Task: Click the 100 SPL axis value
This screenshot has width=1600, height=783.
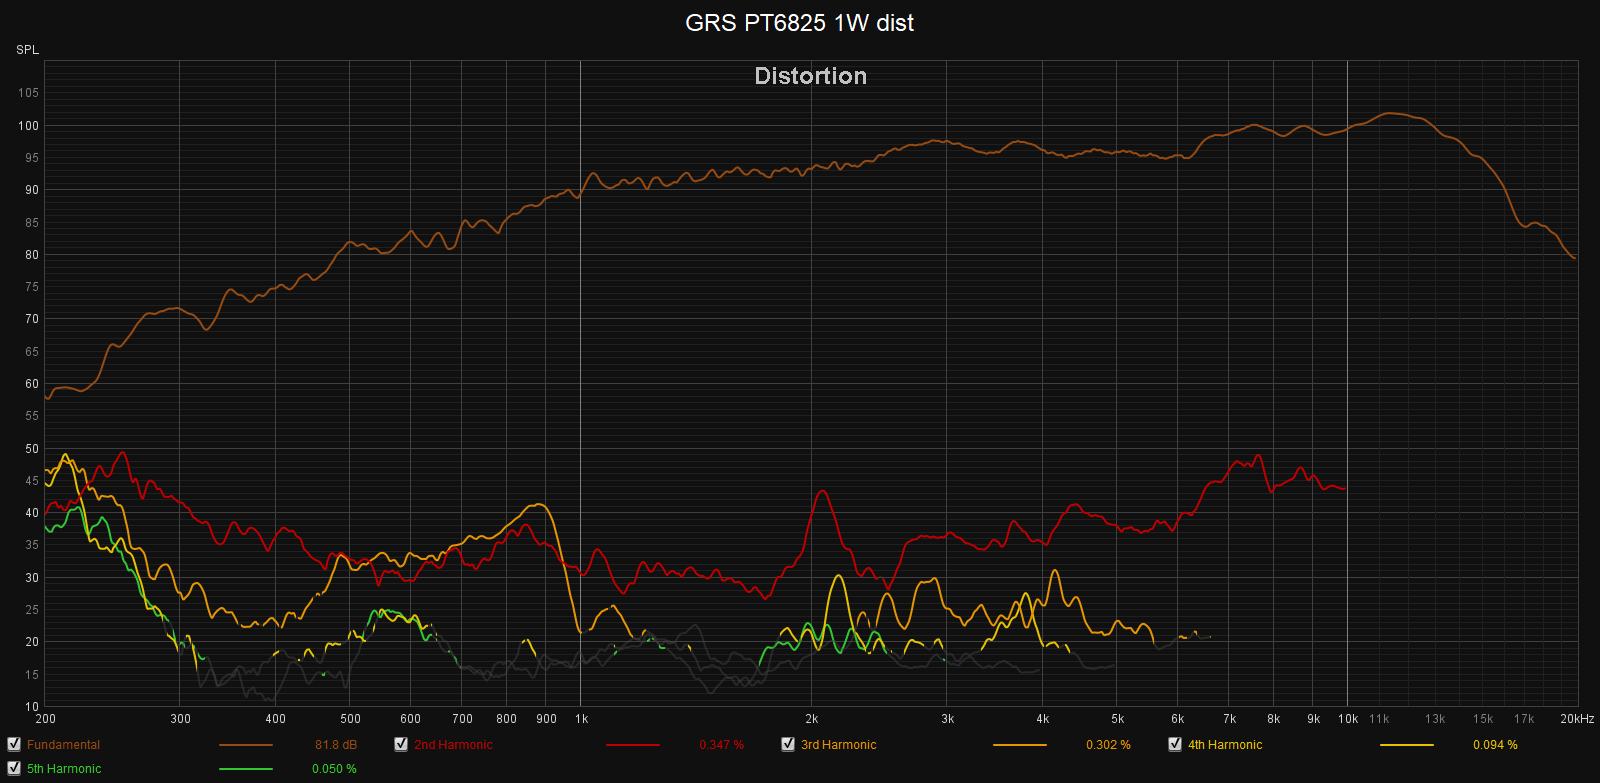Action: (x=28, y=126)
